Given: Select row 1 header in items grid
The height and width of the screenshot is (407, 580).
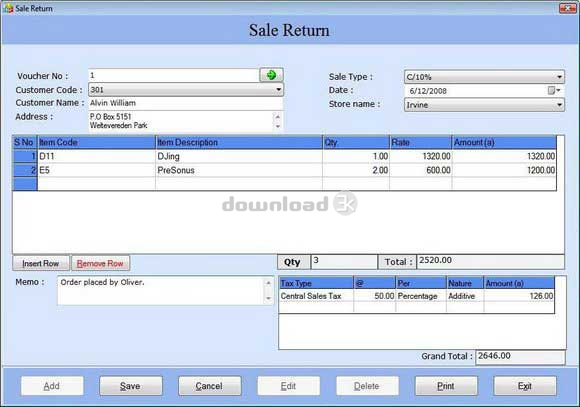Looking at the screenshot, I should [25, 156].
